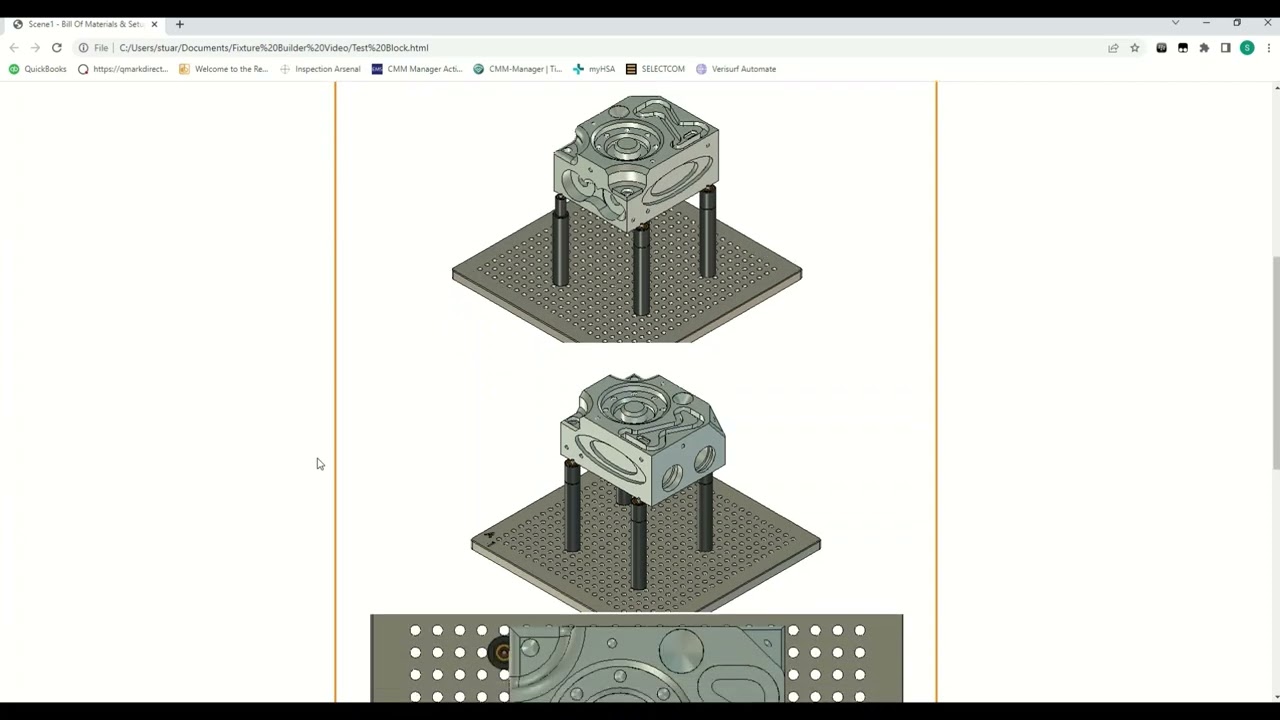
Task: Click the address bar file URL
Action: pyautogui.click(x=274, y=48)
